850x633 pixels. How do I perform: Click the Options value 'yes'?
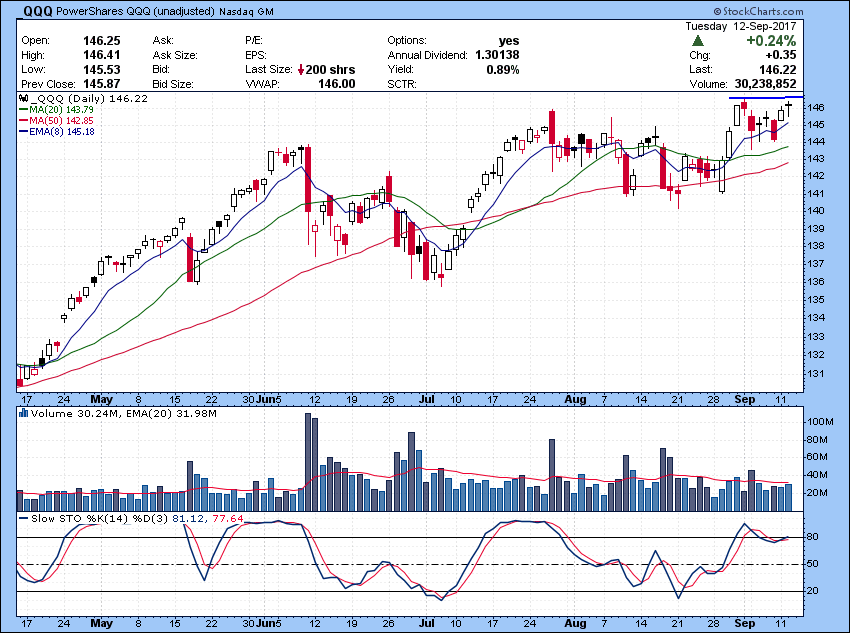pos(509,41)
